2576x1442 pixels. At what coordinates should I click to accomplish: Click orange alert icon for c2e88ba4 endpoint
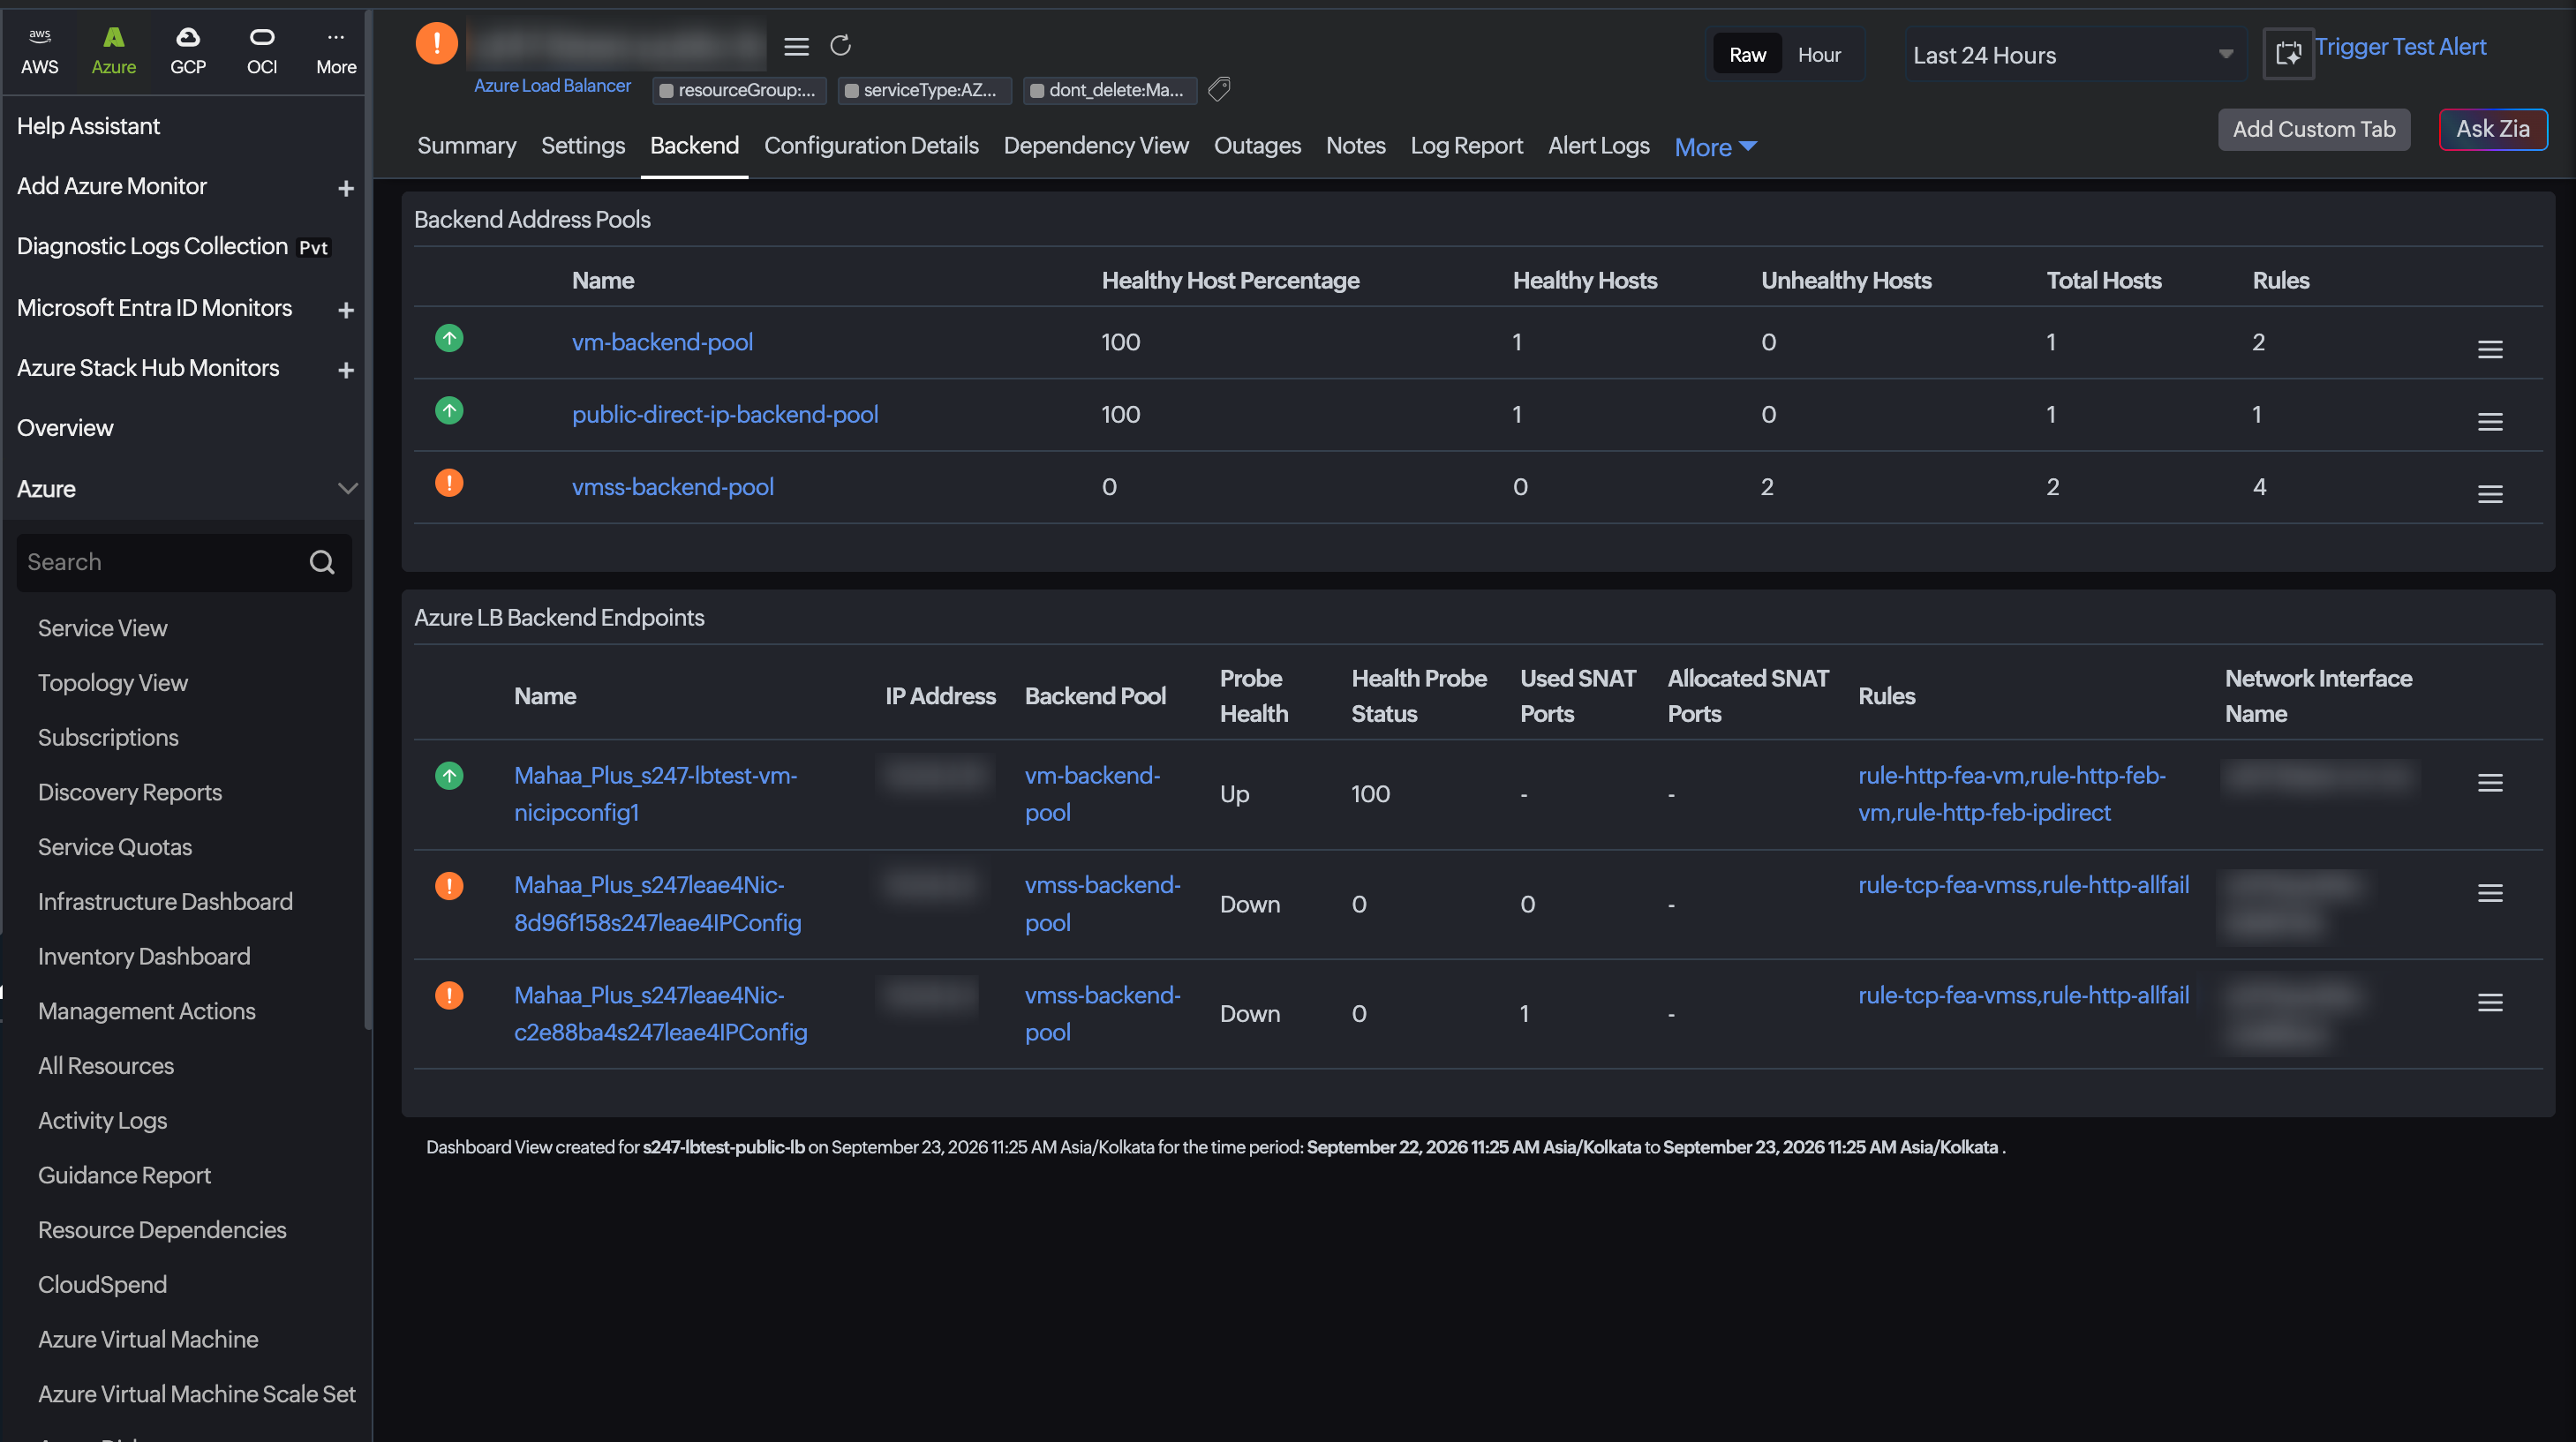tap(449, 995)
